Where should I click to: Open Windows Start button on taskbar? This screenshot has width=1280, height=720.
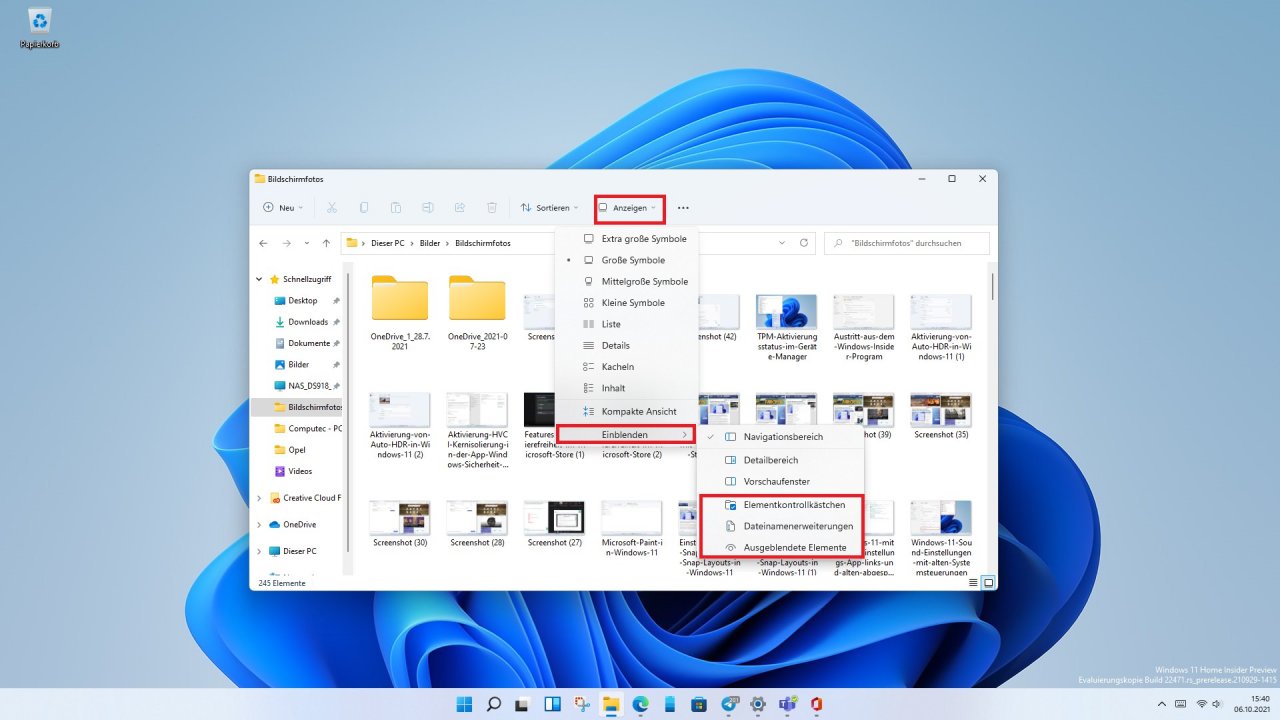pyautogui.click(x=465, y=704)
